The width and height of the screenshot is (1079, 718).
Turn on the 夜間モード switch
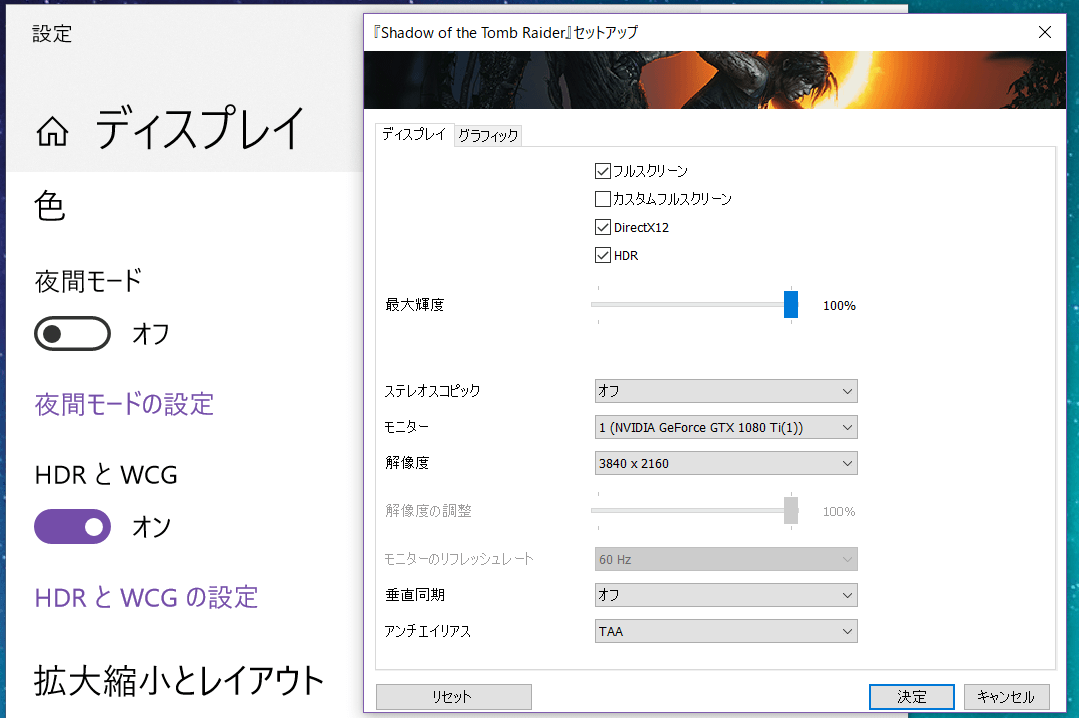point(72,334)
